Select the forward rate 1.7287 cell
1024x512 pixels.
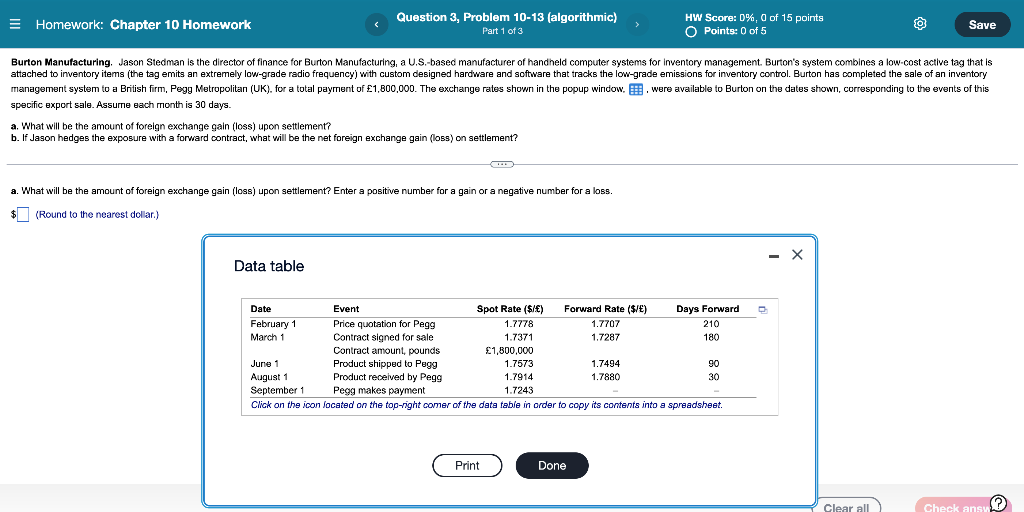605,337
